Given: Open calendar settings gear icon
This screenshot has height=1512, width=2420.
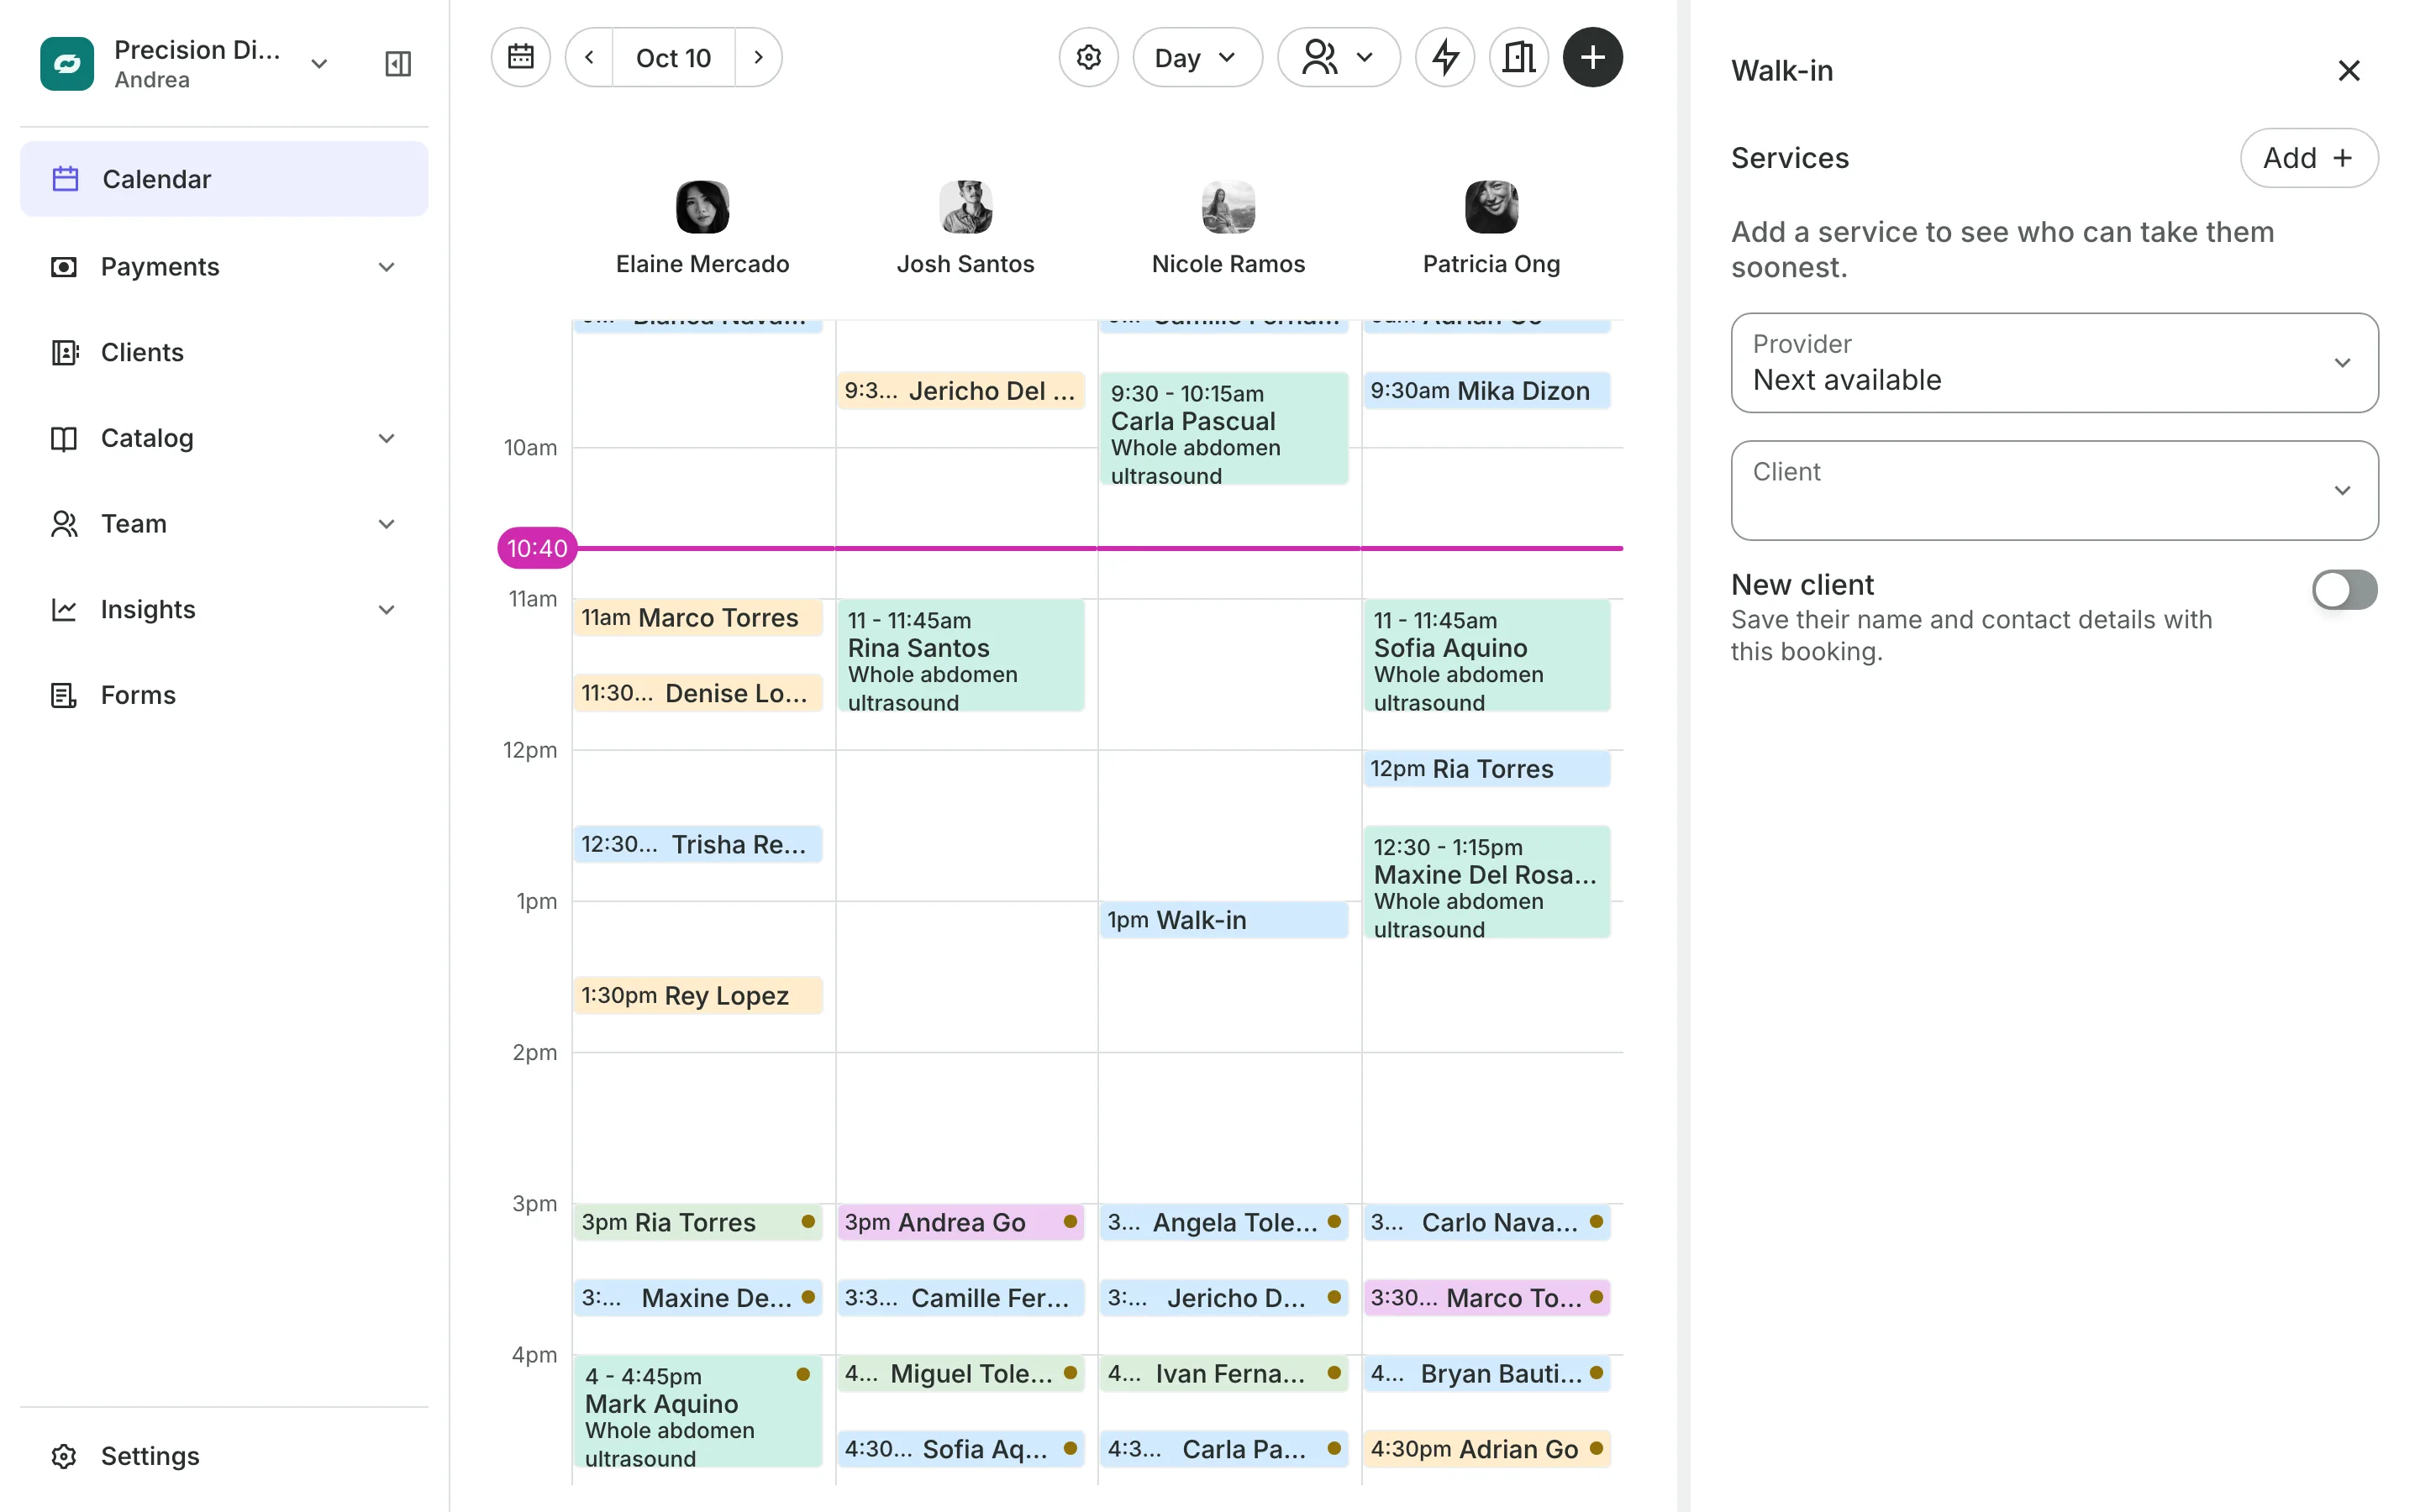Looking at the screenshot, I should pyautogui.click(x=1088, y=57).
